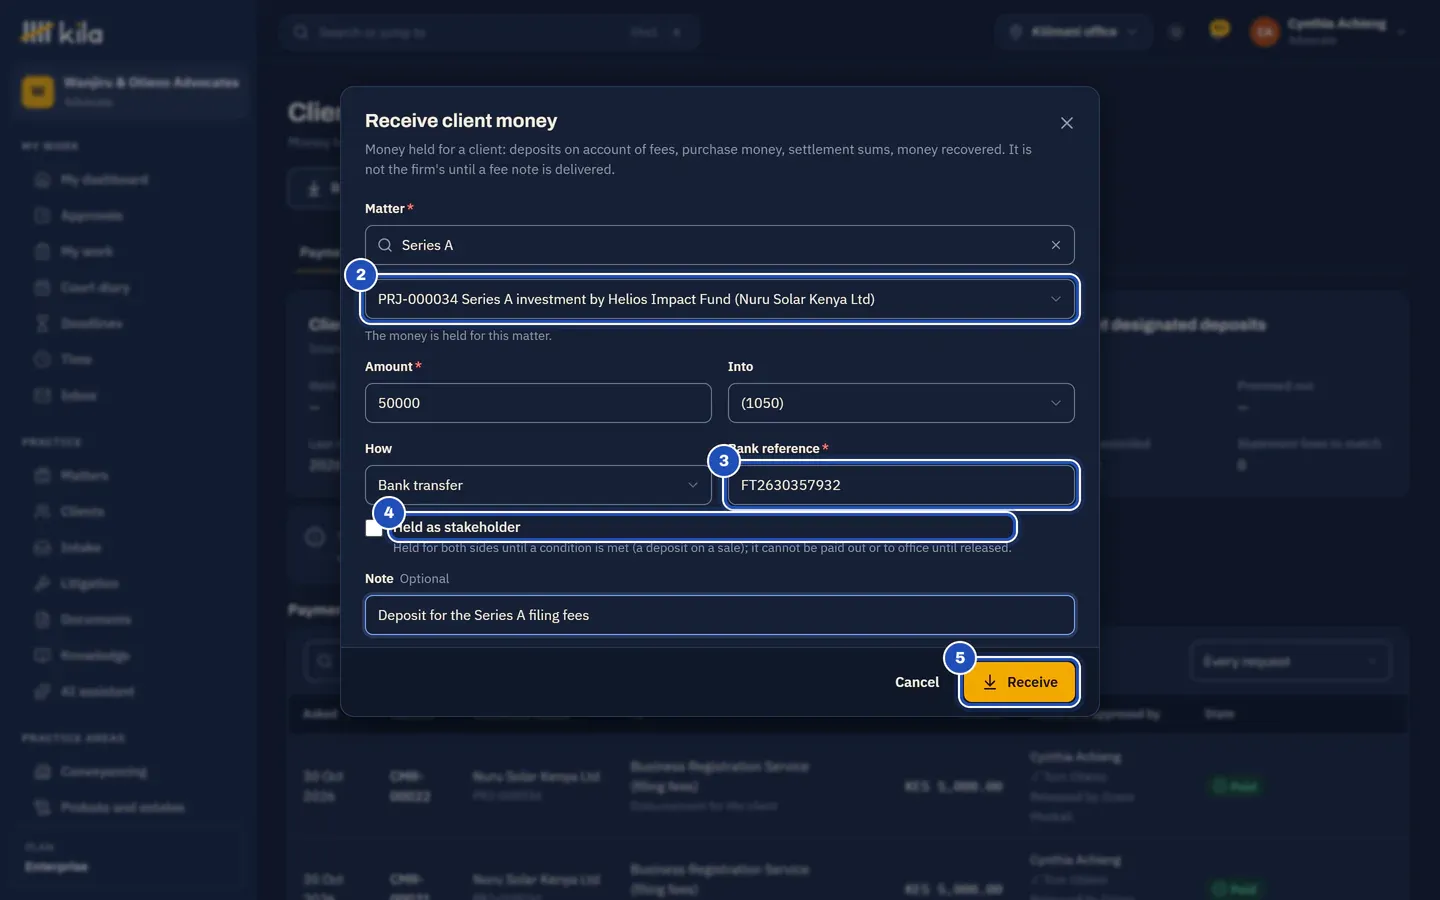Open the Wanjiru & Otieno Advocates firm switcher

click(132, 91)
